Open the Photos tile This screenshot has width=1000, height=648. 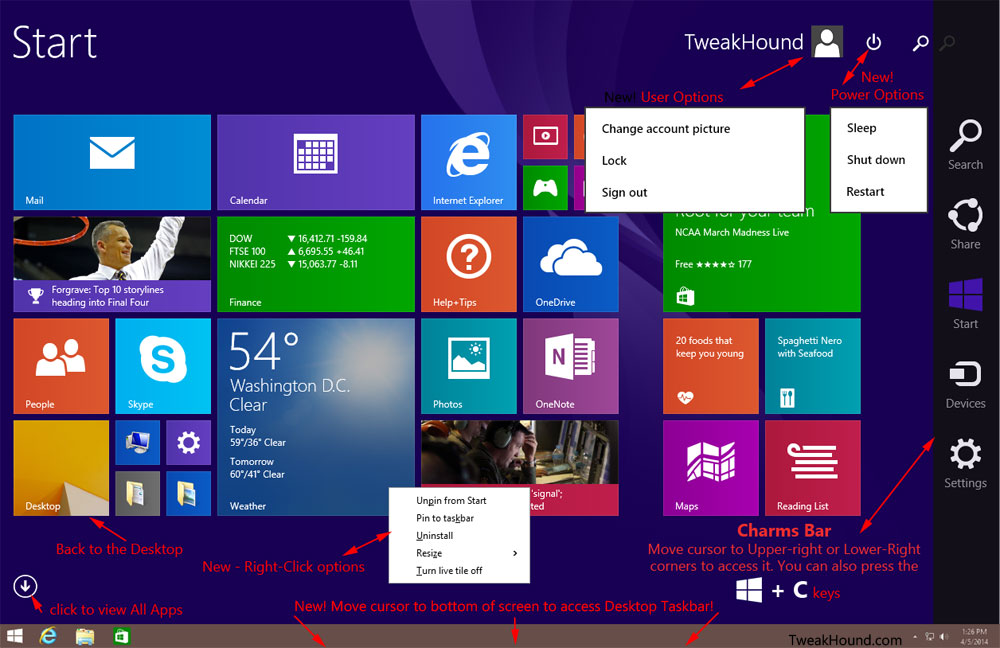pyautogui.click(x=469, y=366)
